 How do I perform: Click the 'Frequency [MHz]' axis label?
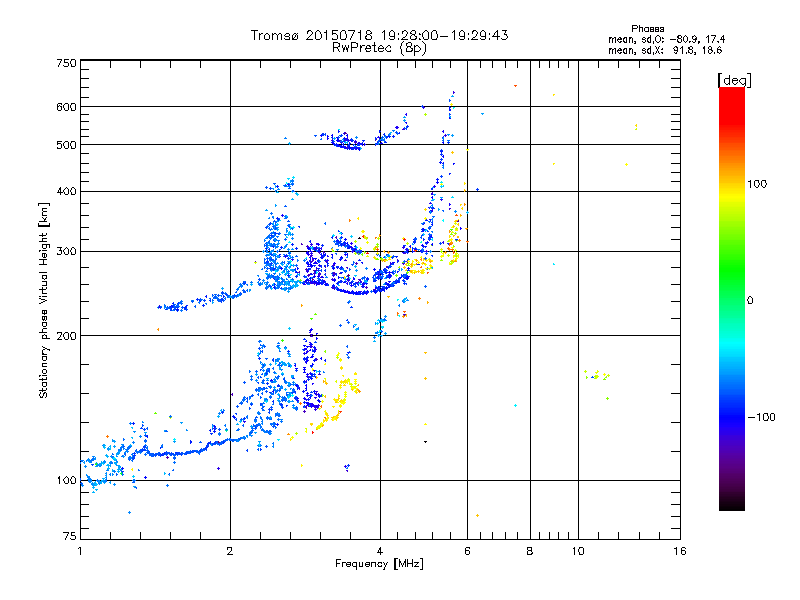coord(379,564)
